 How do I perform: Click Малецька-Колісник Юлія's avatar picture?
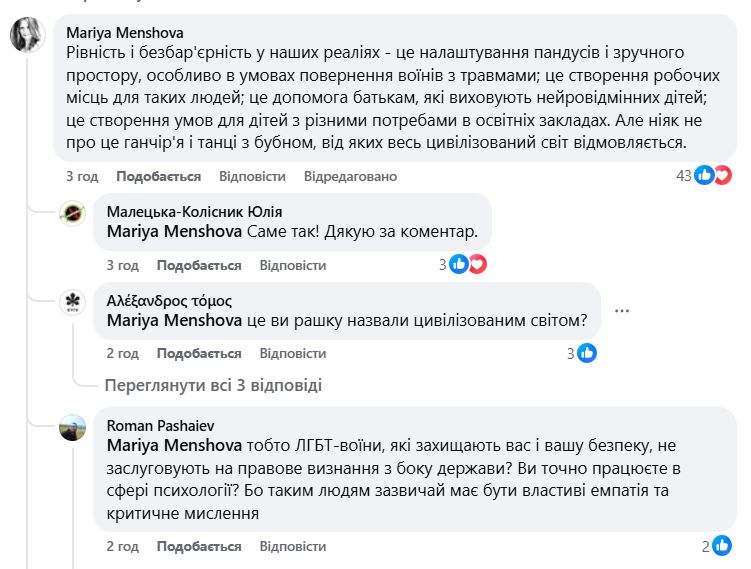[72, 213]
